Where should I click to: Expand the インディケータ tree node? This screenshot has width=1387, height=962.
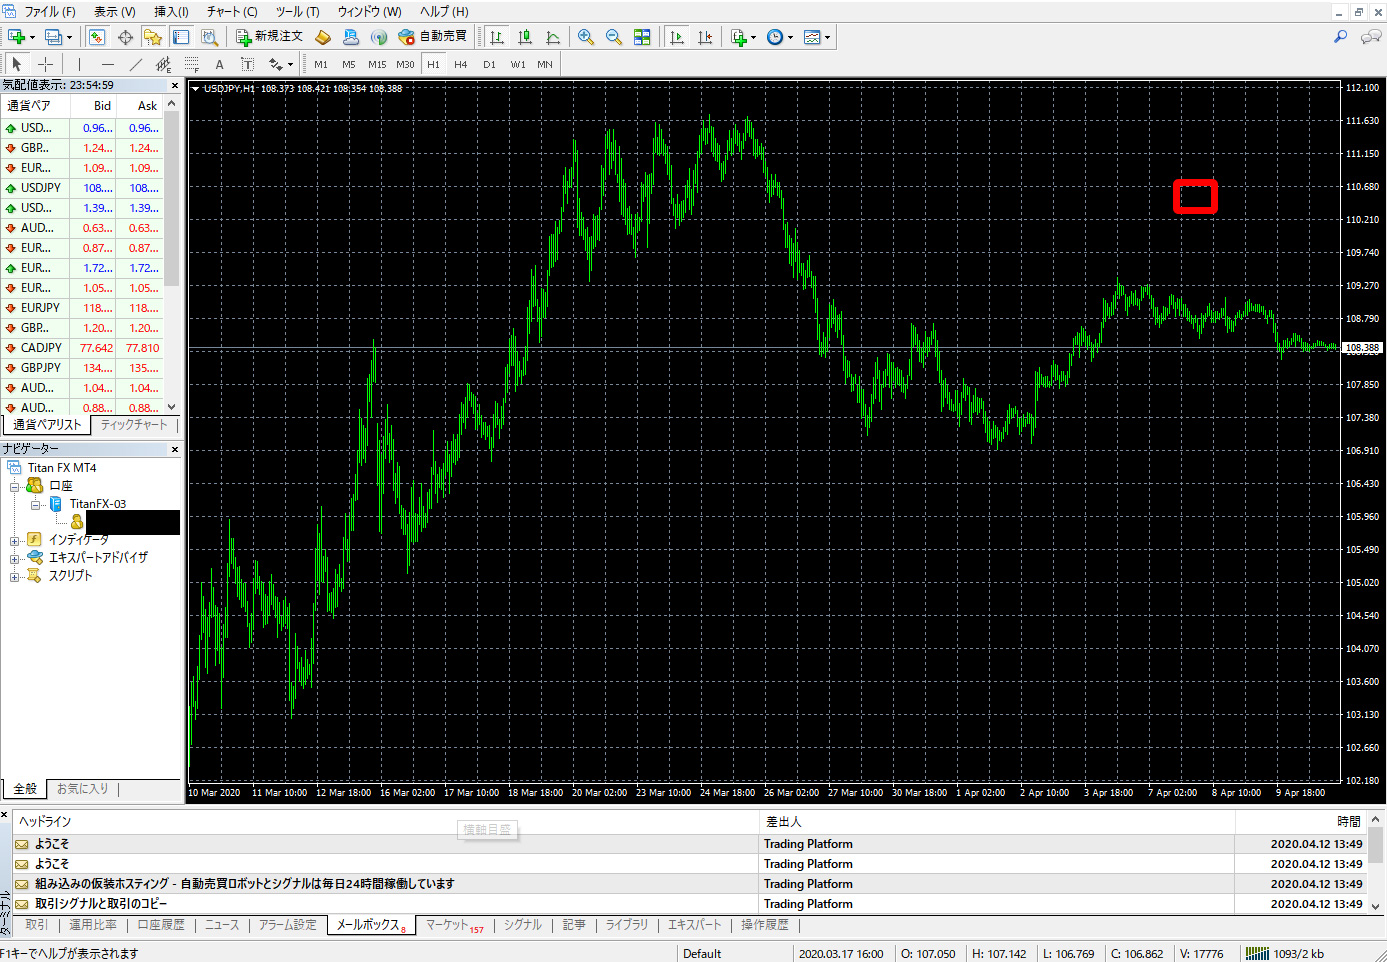click(x=15, y=541)
